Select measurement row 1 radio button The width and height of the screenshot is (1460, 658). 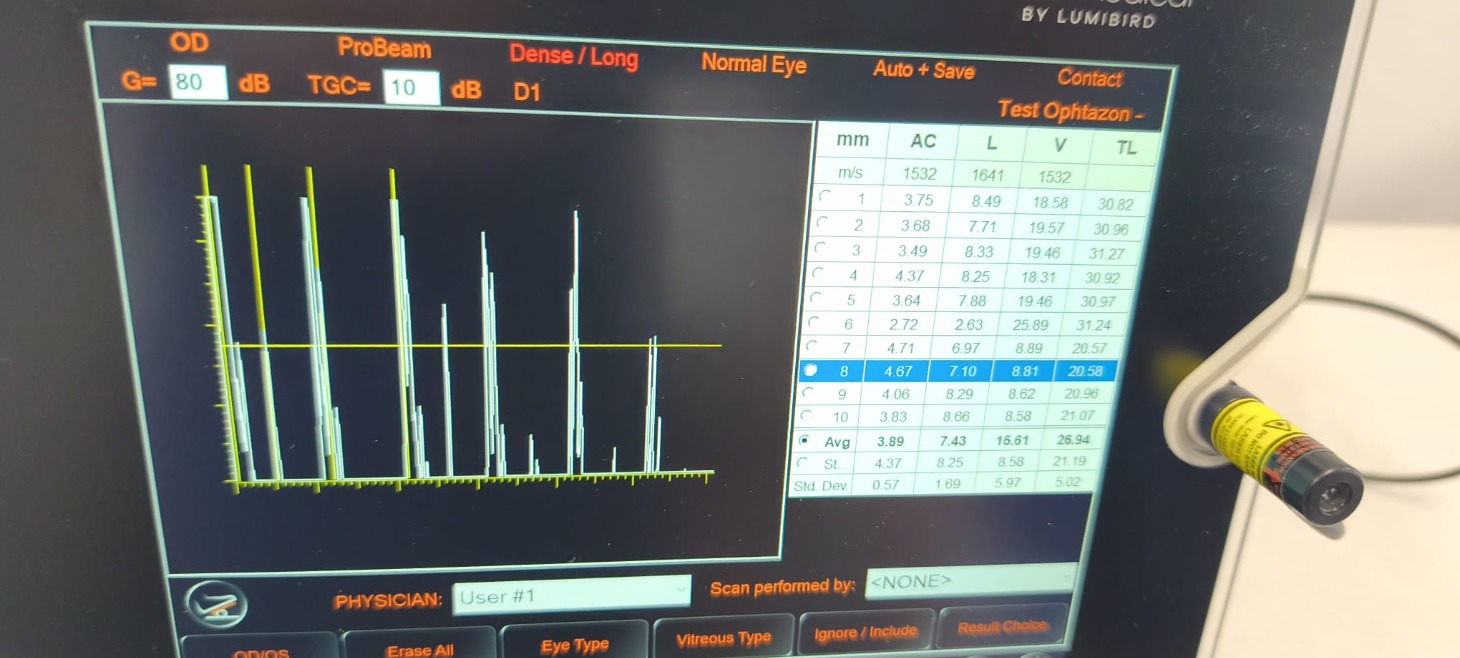(x=824, y=196)
